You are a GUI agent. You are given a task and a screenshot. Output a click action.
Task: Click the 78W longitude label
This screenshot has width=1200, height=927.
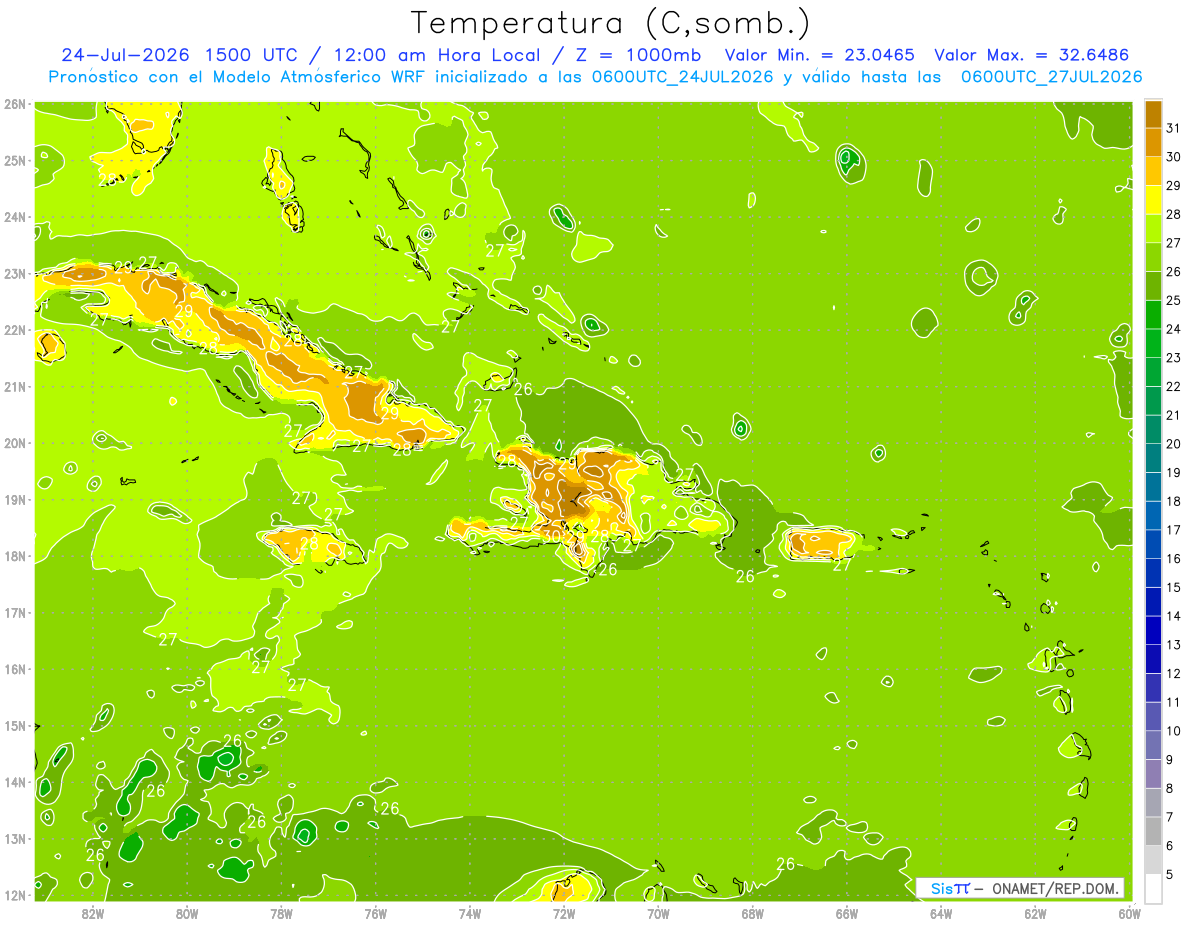[x=281, y=913]
